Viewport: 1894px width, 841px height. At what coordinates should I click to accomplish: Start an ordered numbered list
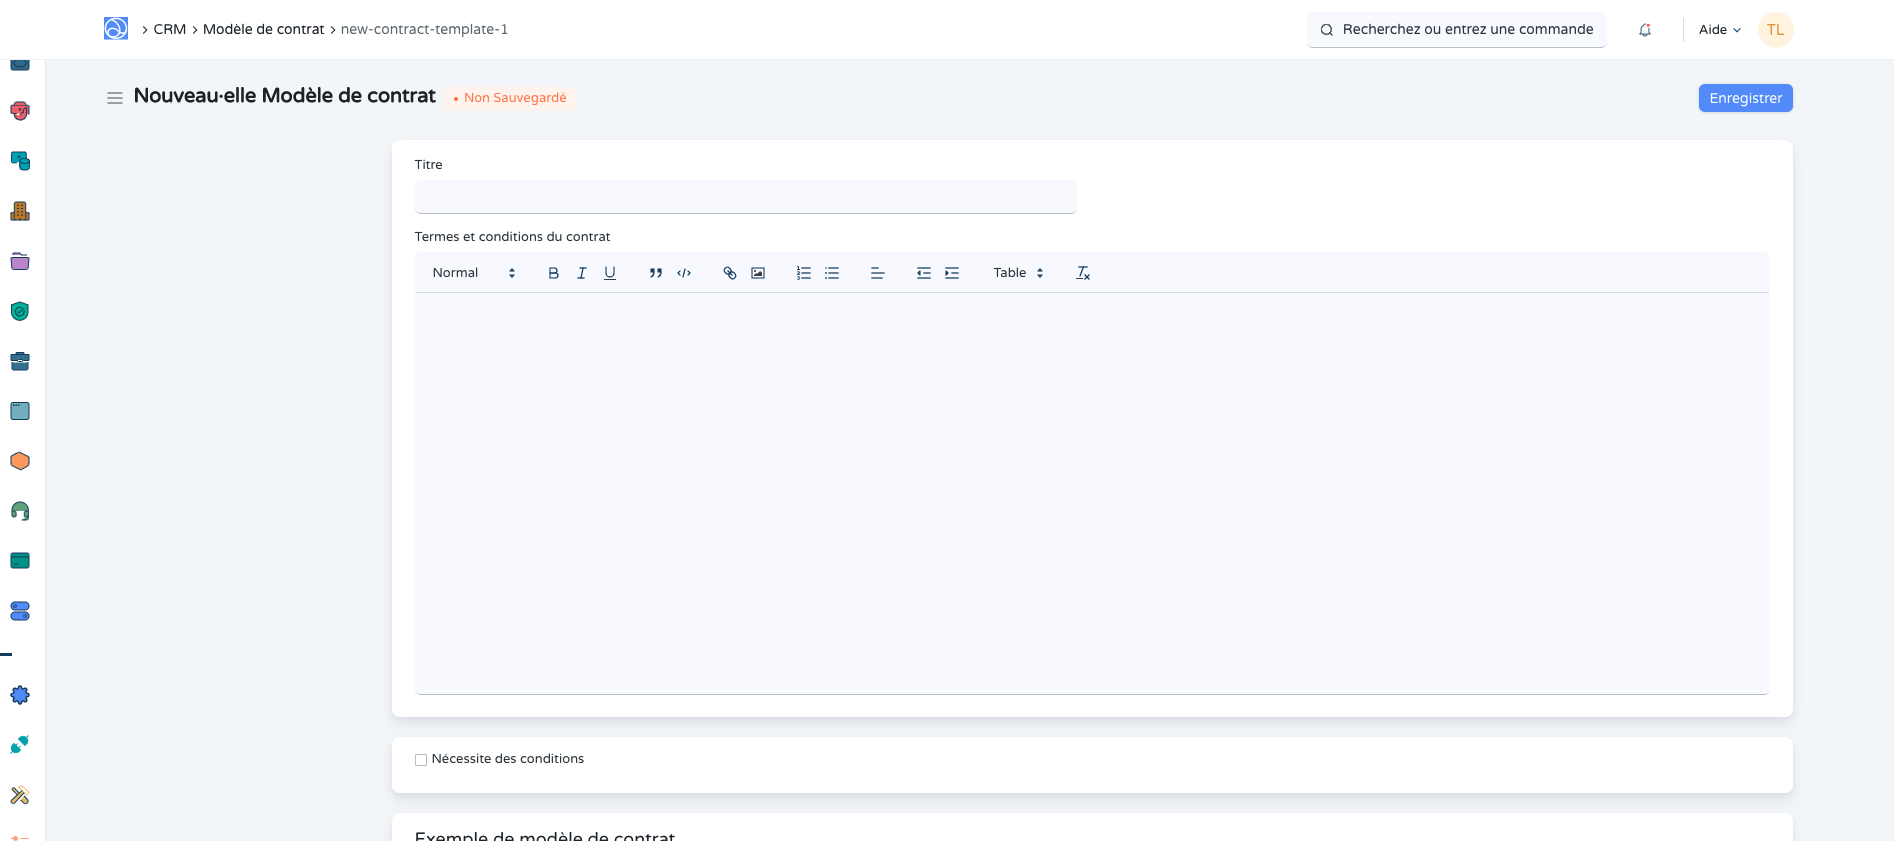803,273
